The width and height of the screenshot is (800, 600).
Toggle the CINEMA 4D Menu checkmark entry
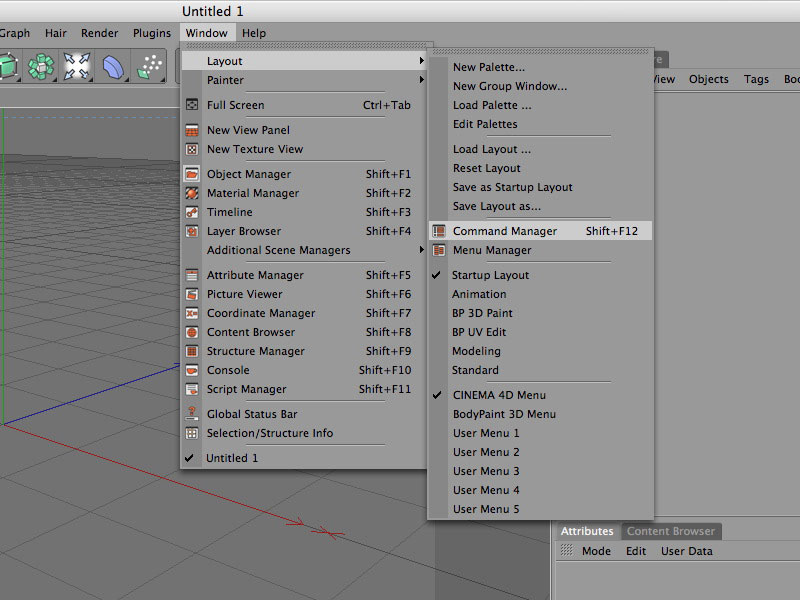[498, 395]
